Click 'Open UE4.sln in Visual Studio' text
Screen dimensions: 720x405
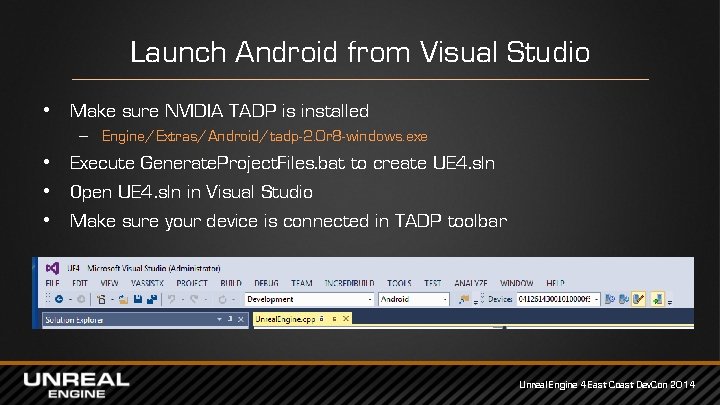click(191, 192)
